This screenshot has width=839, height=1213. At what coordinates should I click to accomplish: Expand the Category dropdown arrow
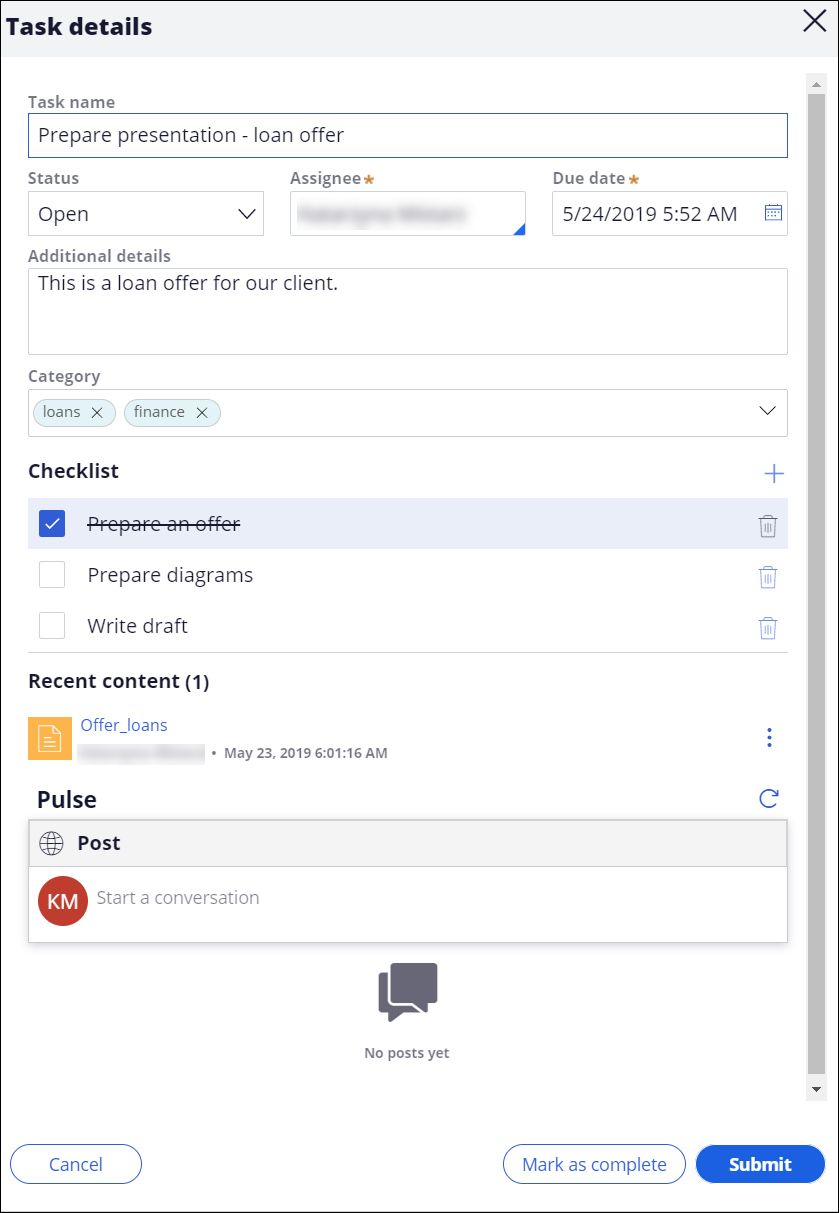coord(767,412)
